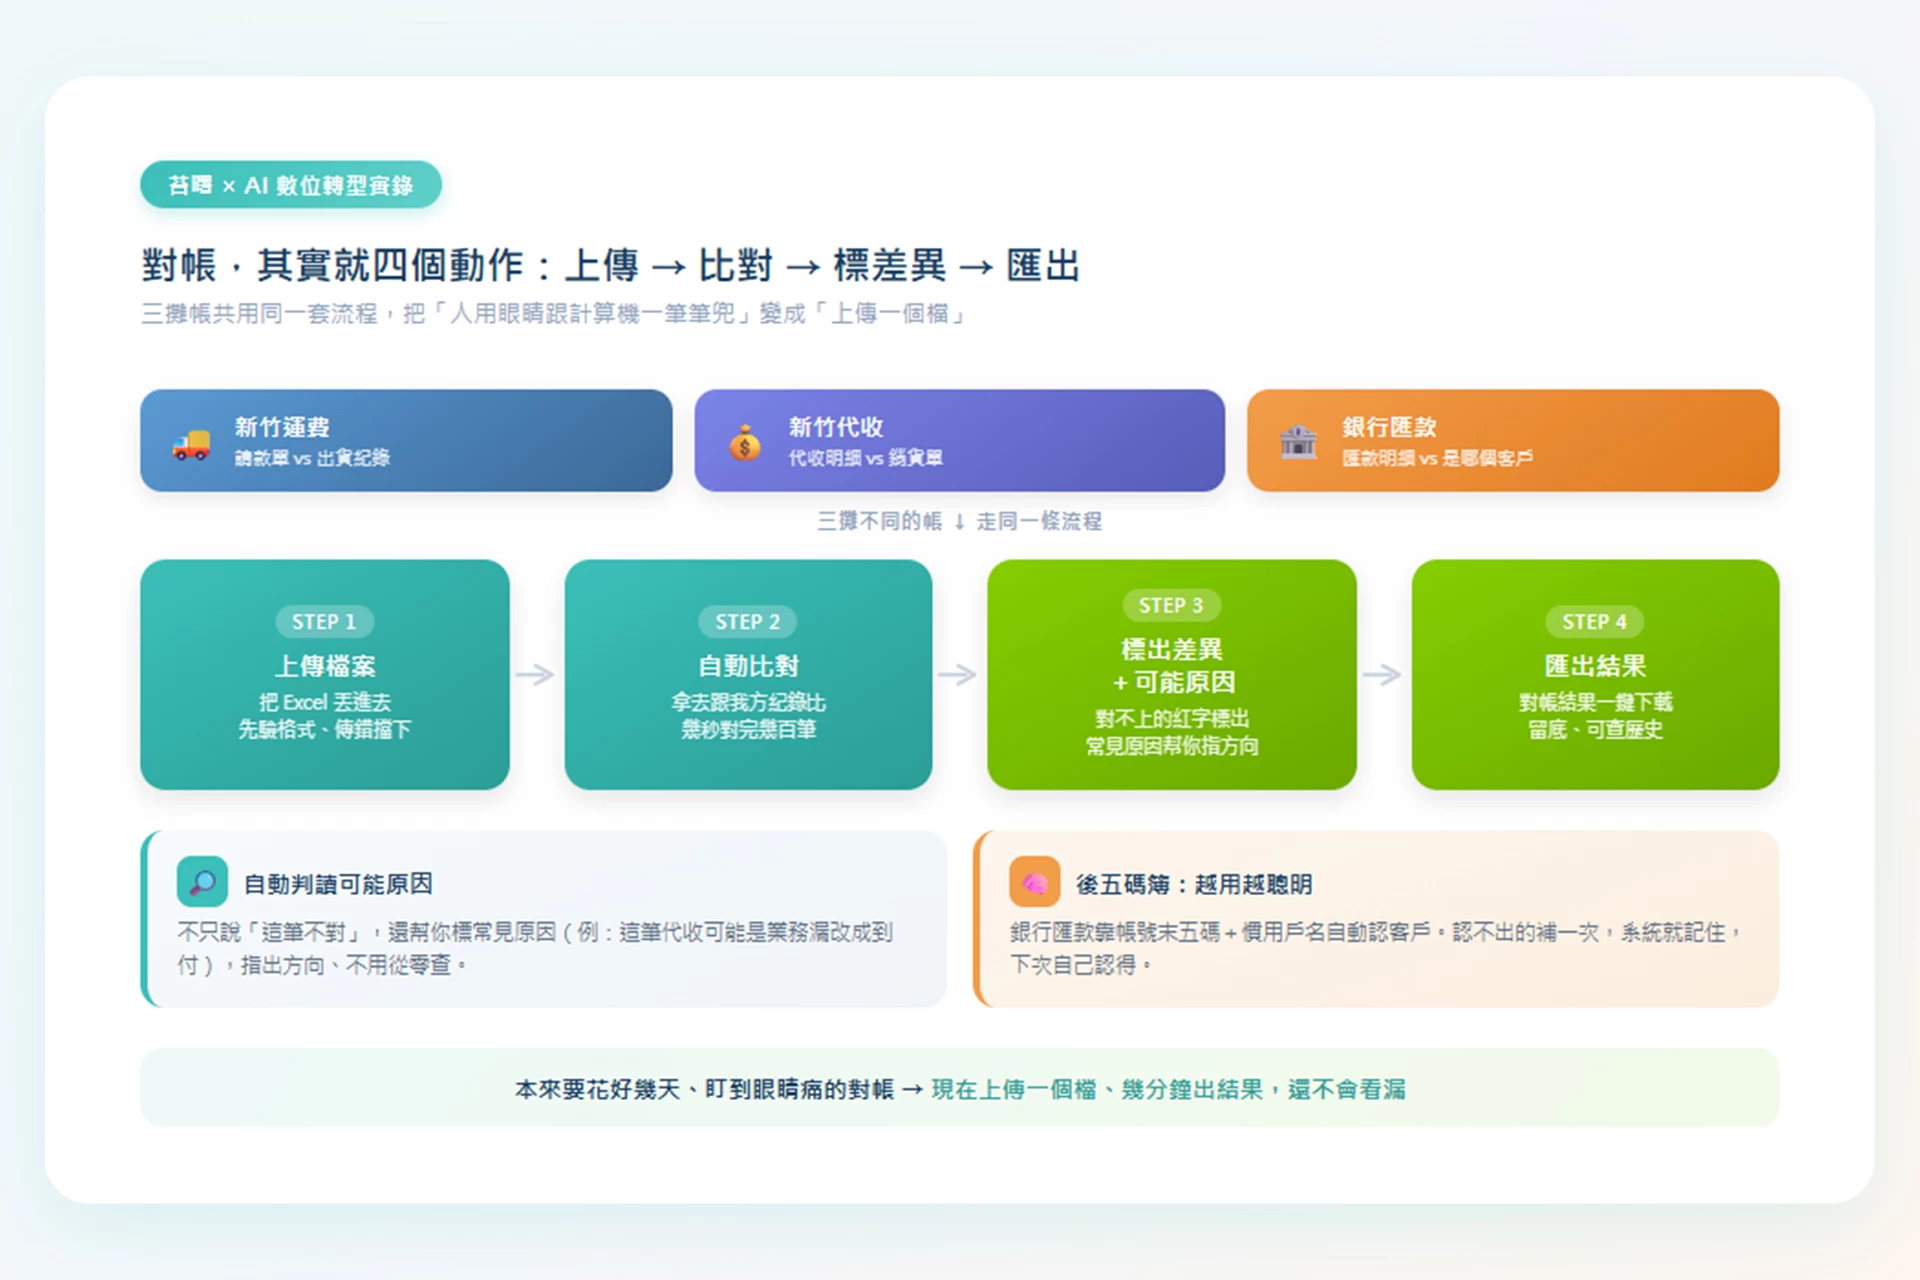Click the heading 自動判讀可能原因
Viewport: 1920px width, 1280px height.
(x=338, y=884)
